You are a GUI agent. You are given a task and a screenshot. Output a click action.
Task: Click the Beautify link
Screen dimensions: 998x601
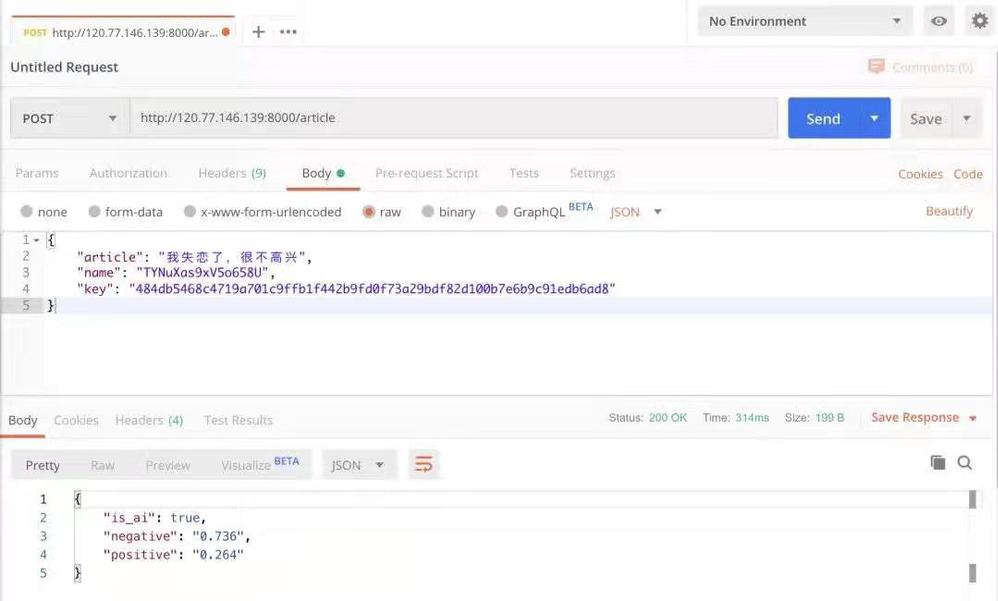[x=949, y=211]
